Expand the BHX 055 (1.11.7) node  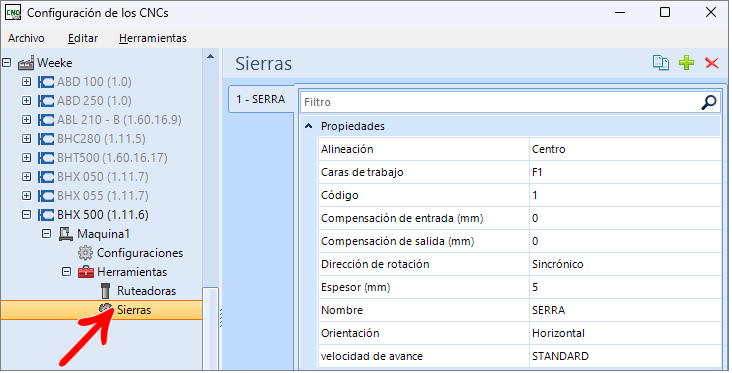click(x=27, y=196)
